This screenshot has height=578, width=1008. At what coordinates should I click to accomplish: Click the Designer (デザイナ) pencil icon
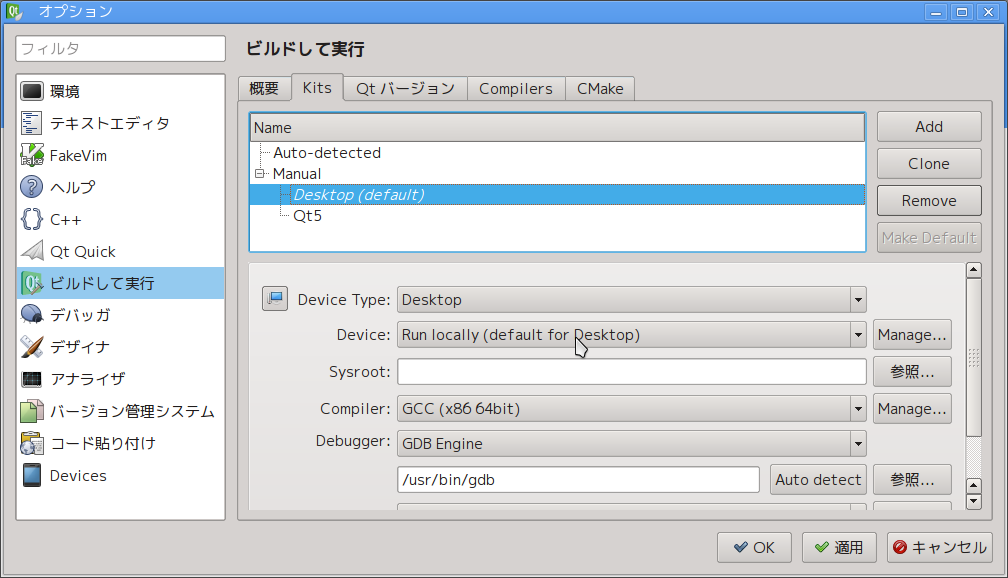point(32,347)
